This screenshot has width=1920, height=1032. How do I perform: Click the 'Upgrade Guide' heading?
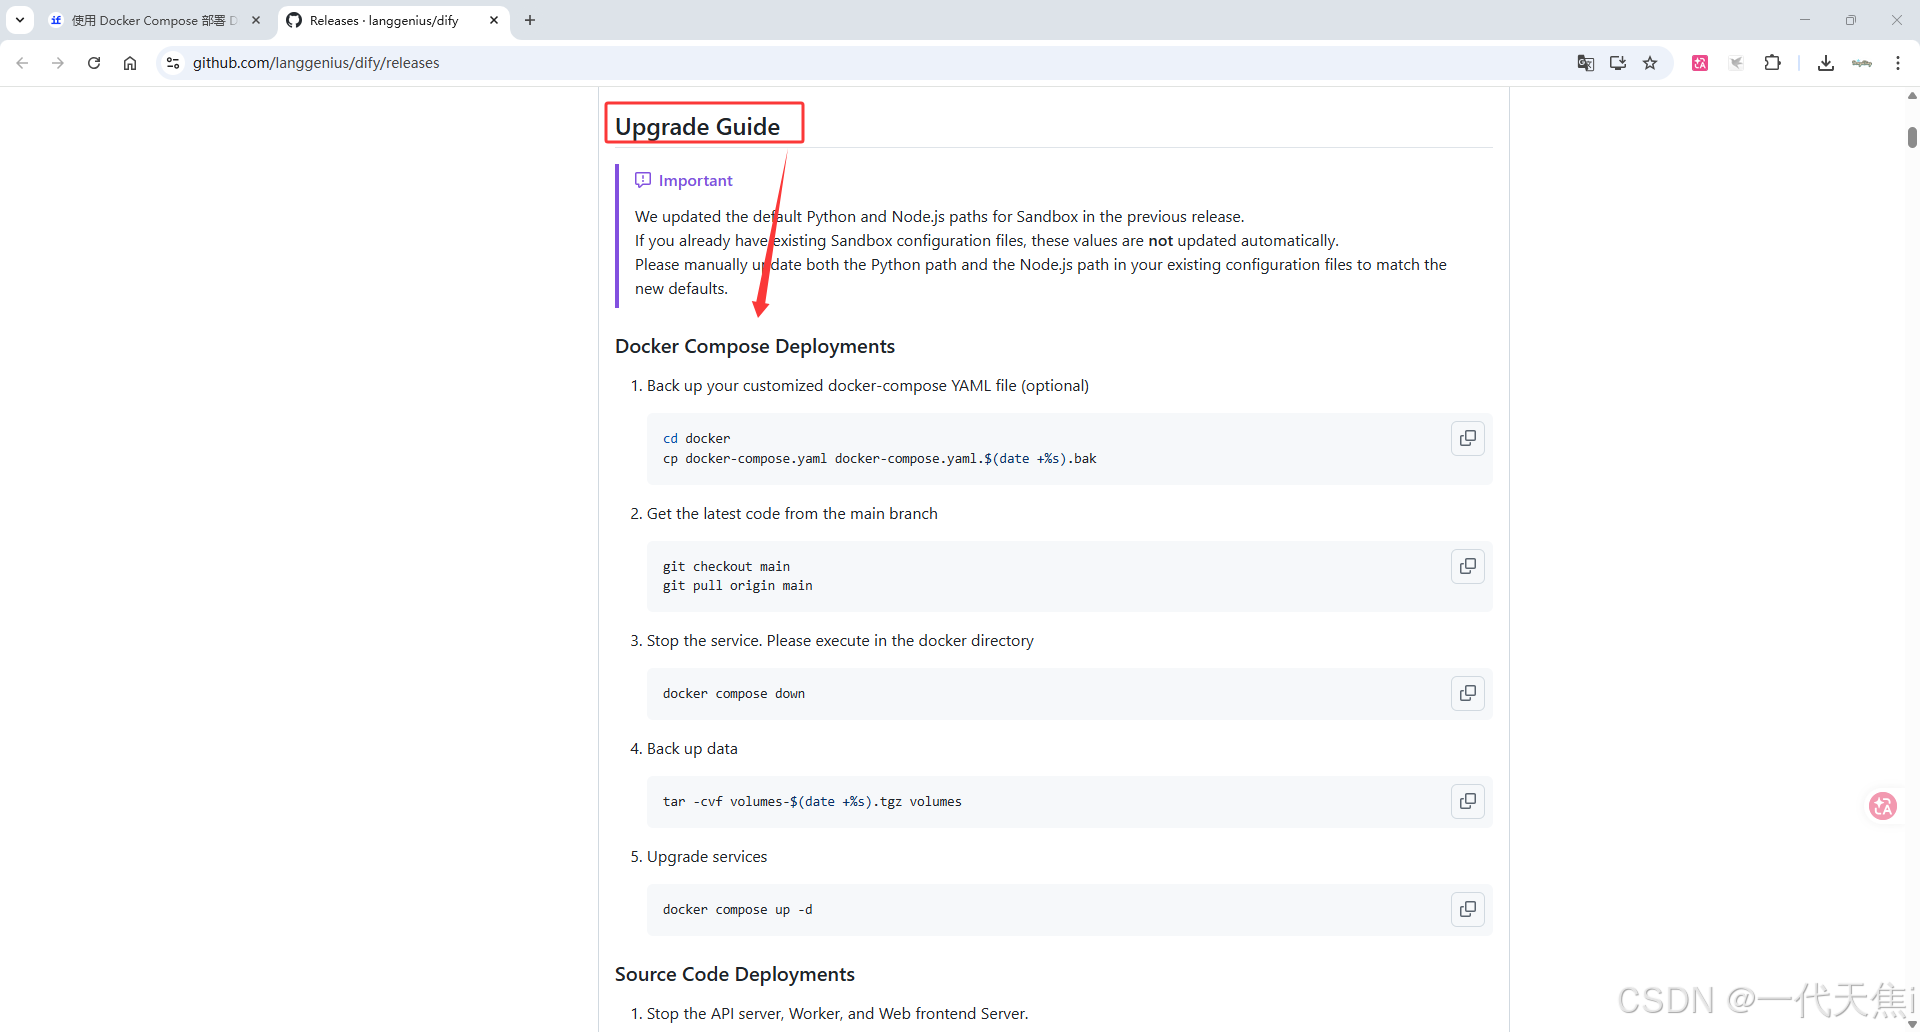(697, 127)
